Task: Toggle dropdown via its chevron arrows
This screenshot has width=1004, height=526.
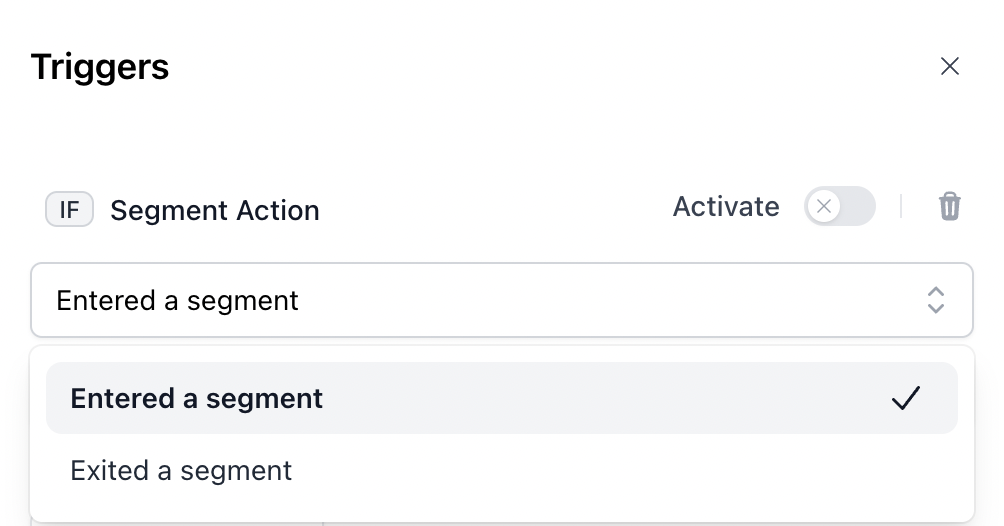Action: pos(935,300)
